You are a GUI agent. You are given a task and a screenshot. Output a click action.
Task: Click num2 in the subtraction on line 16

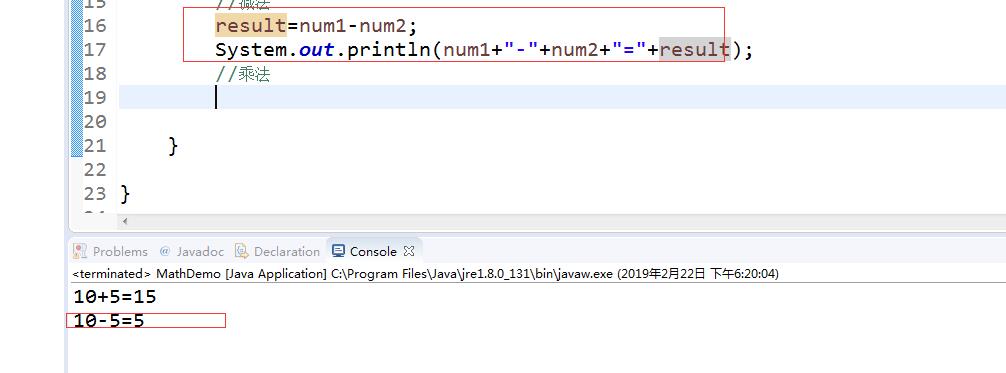click(382, 26)
